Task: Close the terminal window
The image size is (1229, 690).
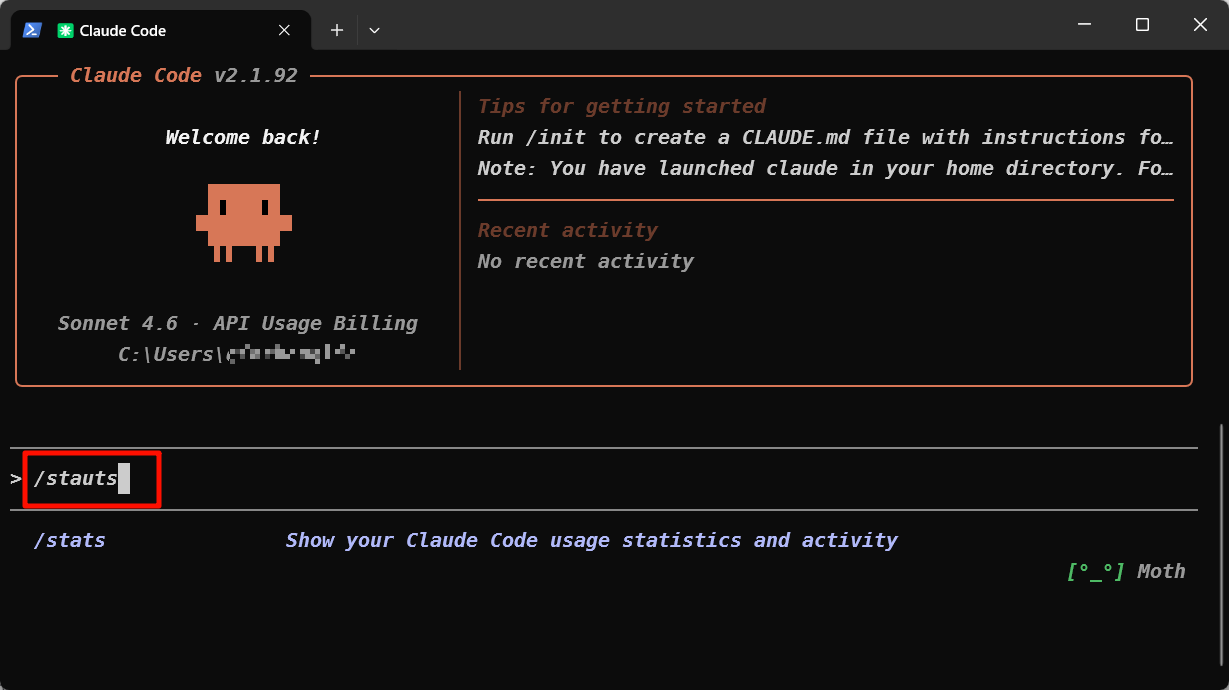Action: (x=1201, y=24)
